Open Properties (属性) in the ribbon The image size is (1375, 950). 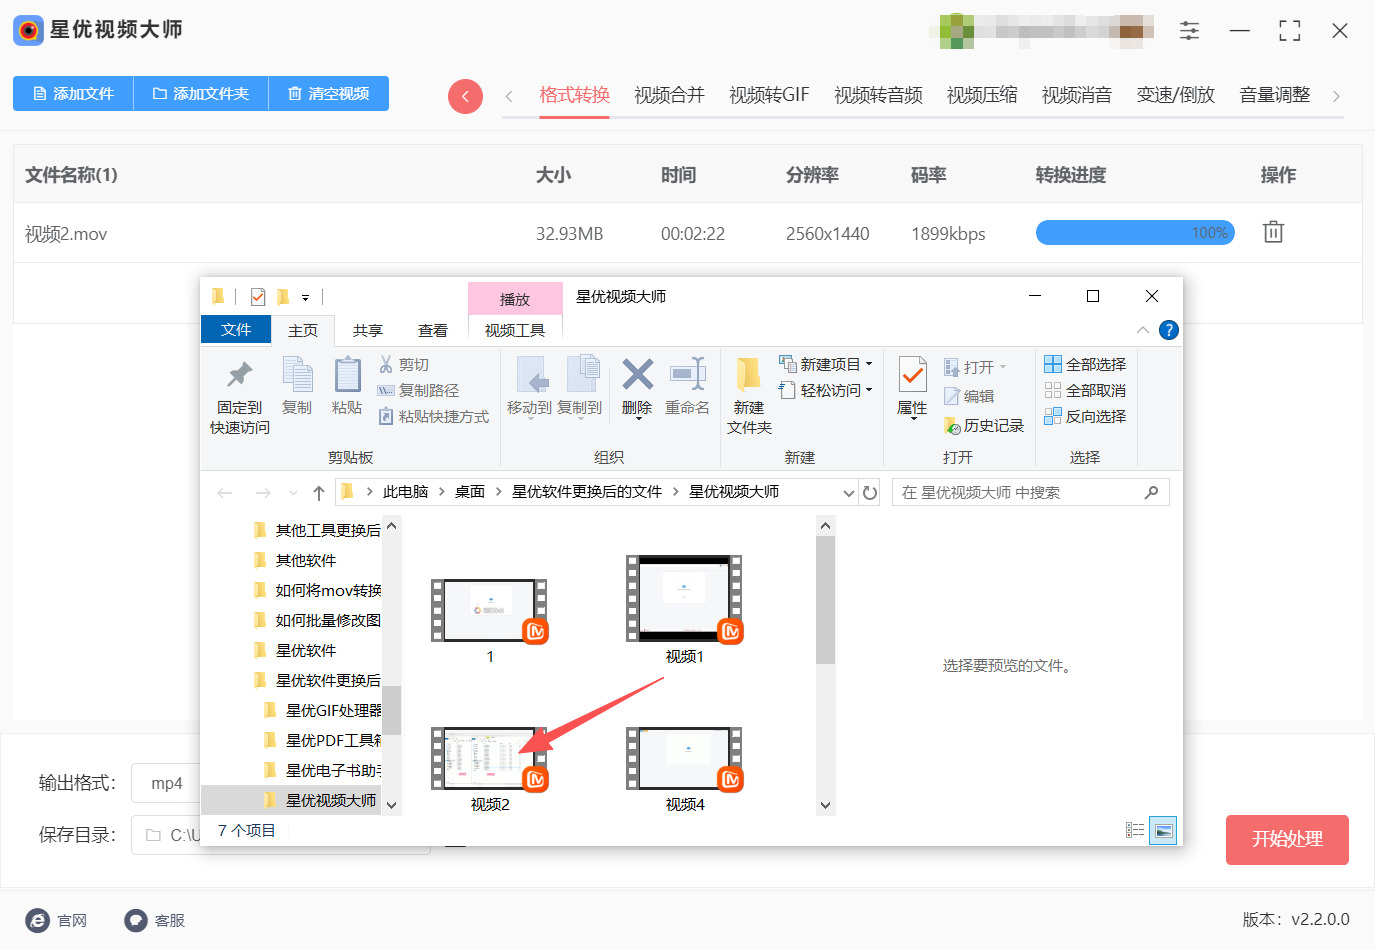pos(912,388)
